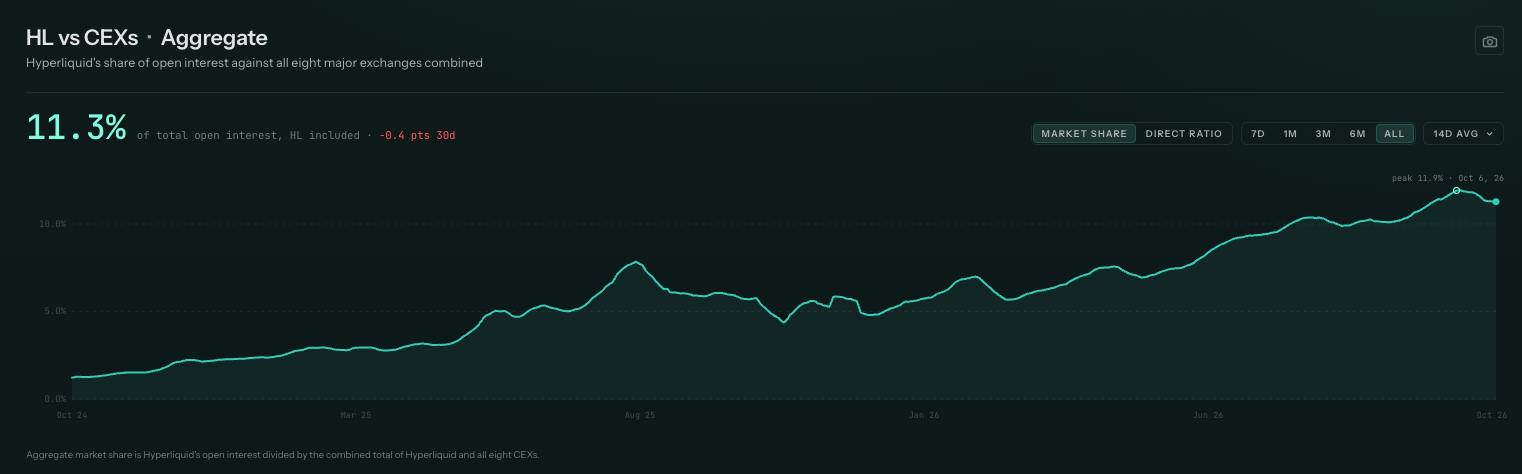The width and height of the screenshot is (1522, 474).
Task: Select the ALL time range
Action: tap(1394, 134)
